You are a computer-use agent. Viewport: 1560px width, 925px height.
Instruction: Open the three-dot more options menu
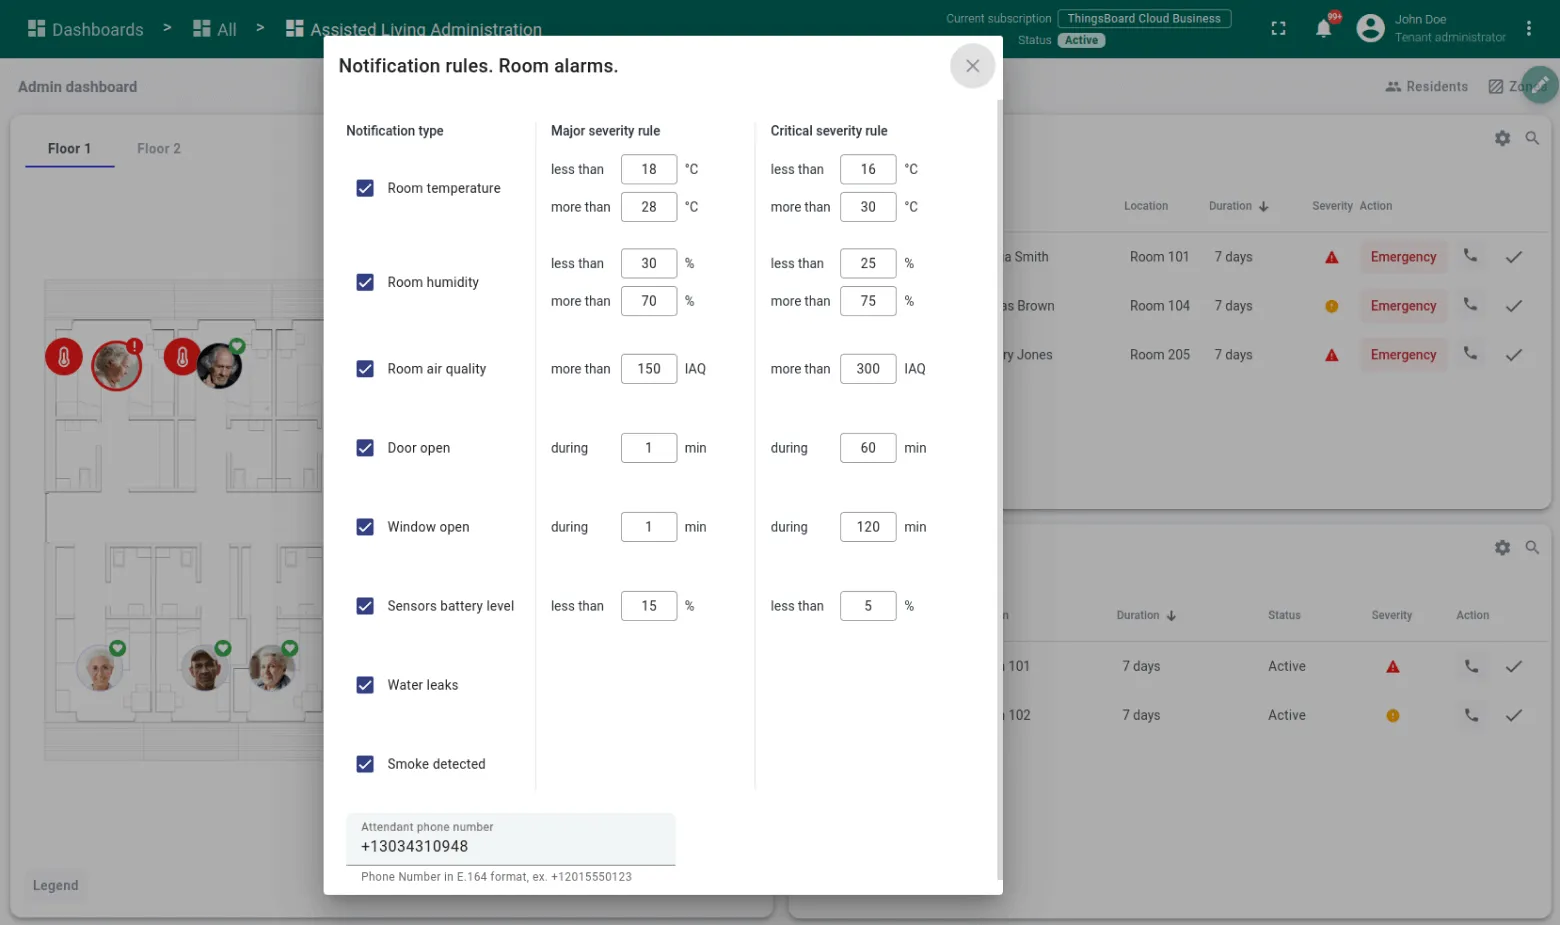pyautogui.click(x=1528, y=28)
